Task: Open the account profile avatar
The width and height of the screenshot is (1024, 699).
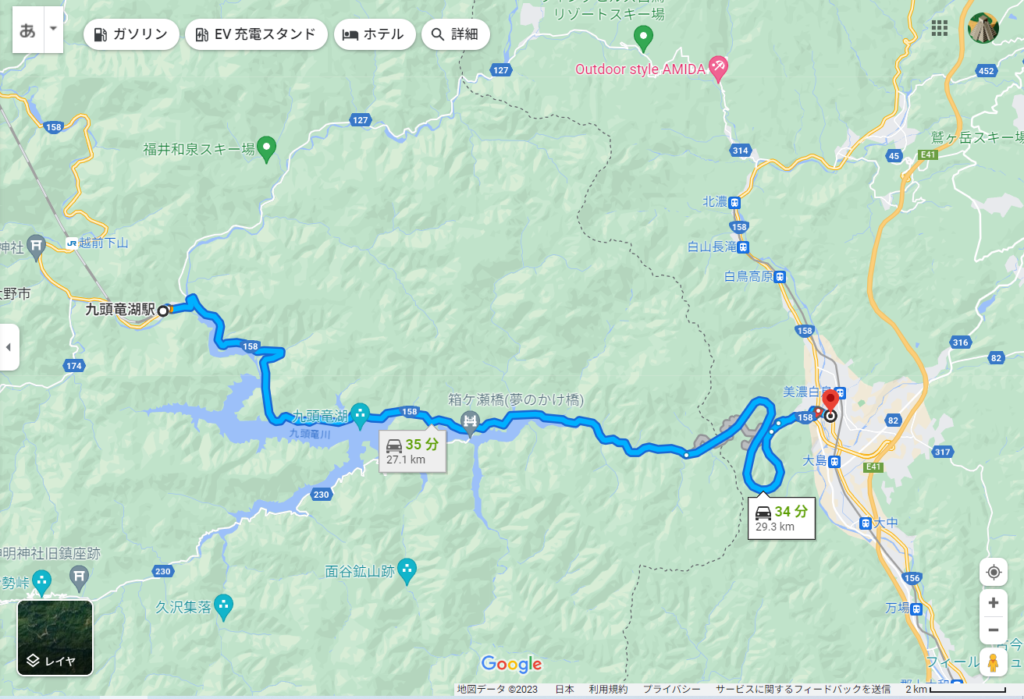Action: (x=983, y=28)
